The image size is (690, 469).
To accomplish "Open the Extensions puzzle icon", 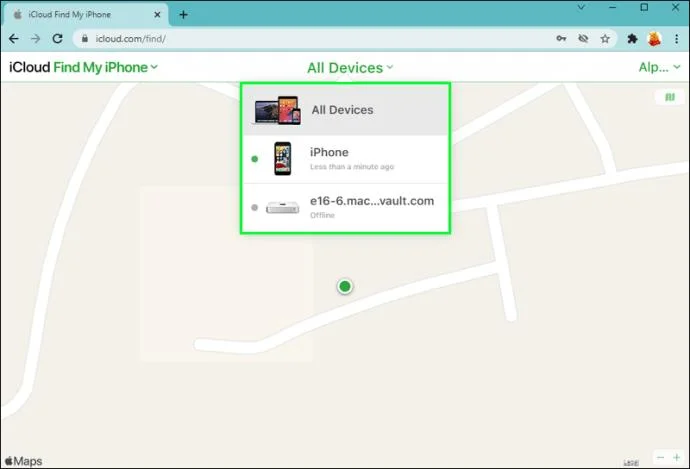I will click(x=632, y=39).
